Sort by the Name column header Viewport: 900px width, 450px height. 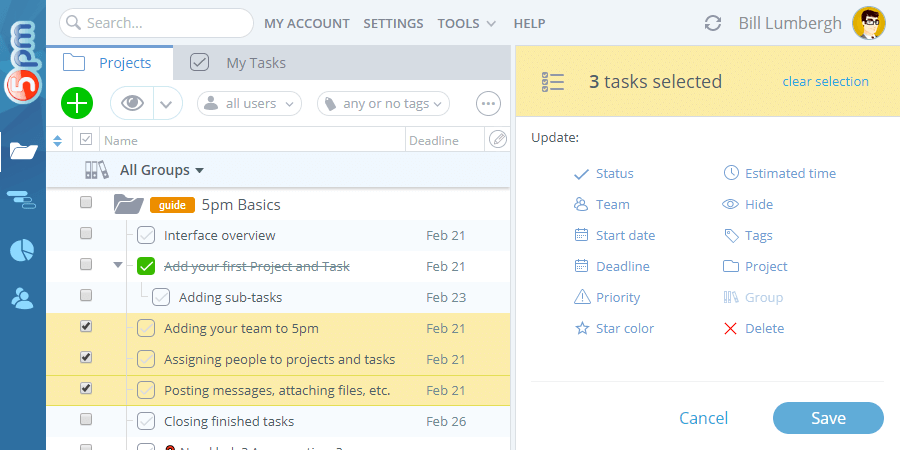121,141
